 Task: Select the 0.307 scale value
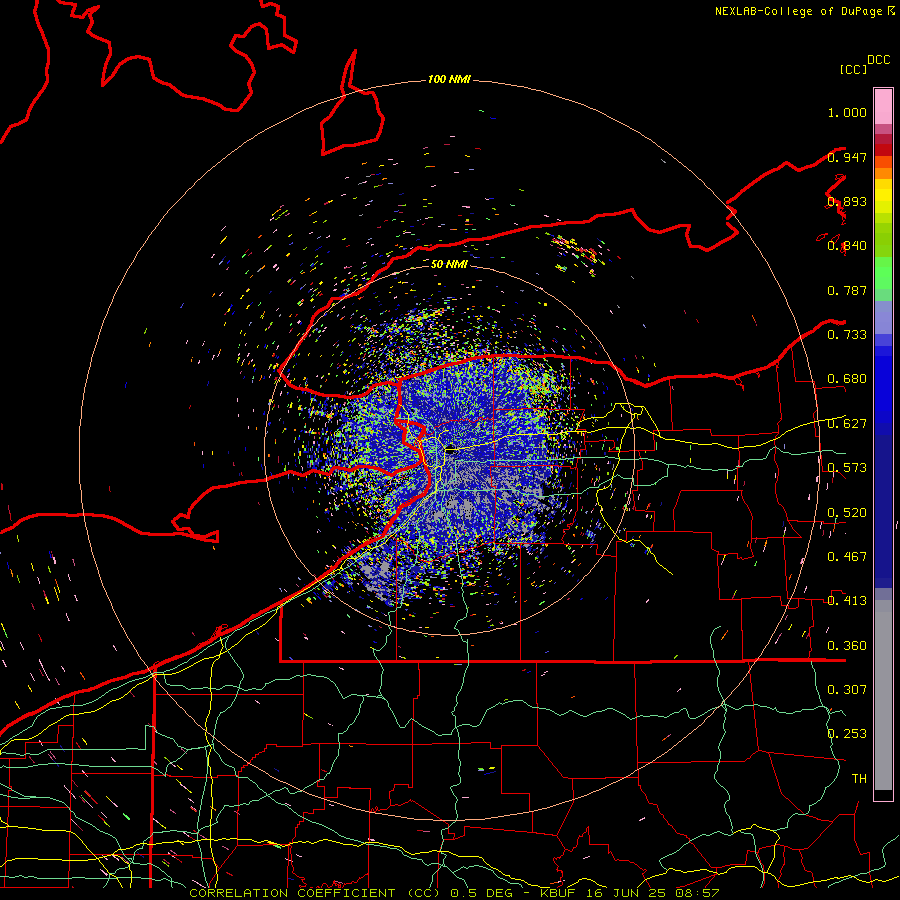(847, 689)
